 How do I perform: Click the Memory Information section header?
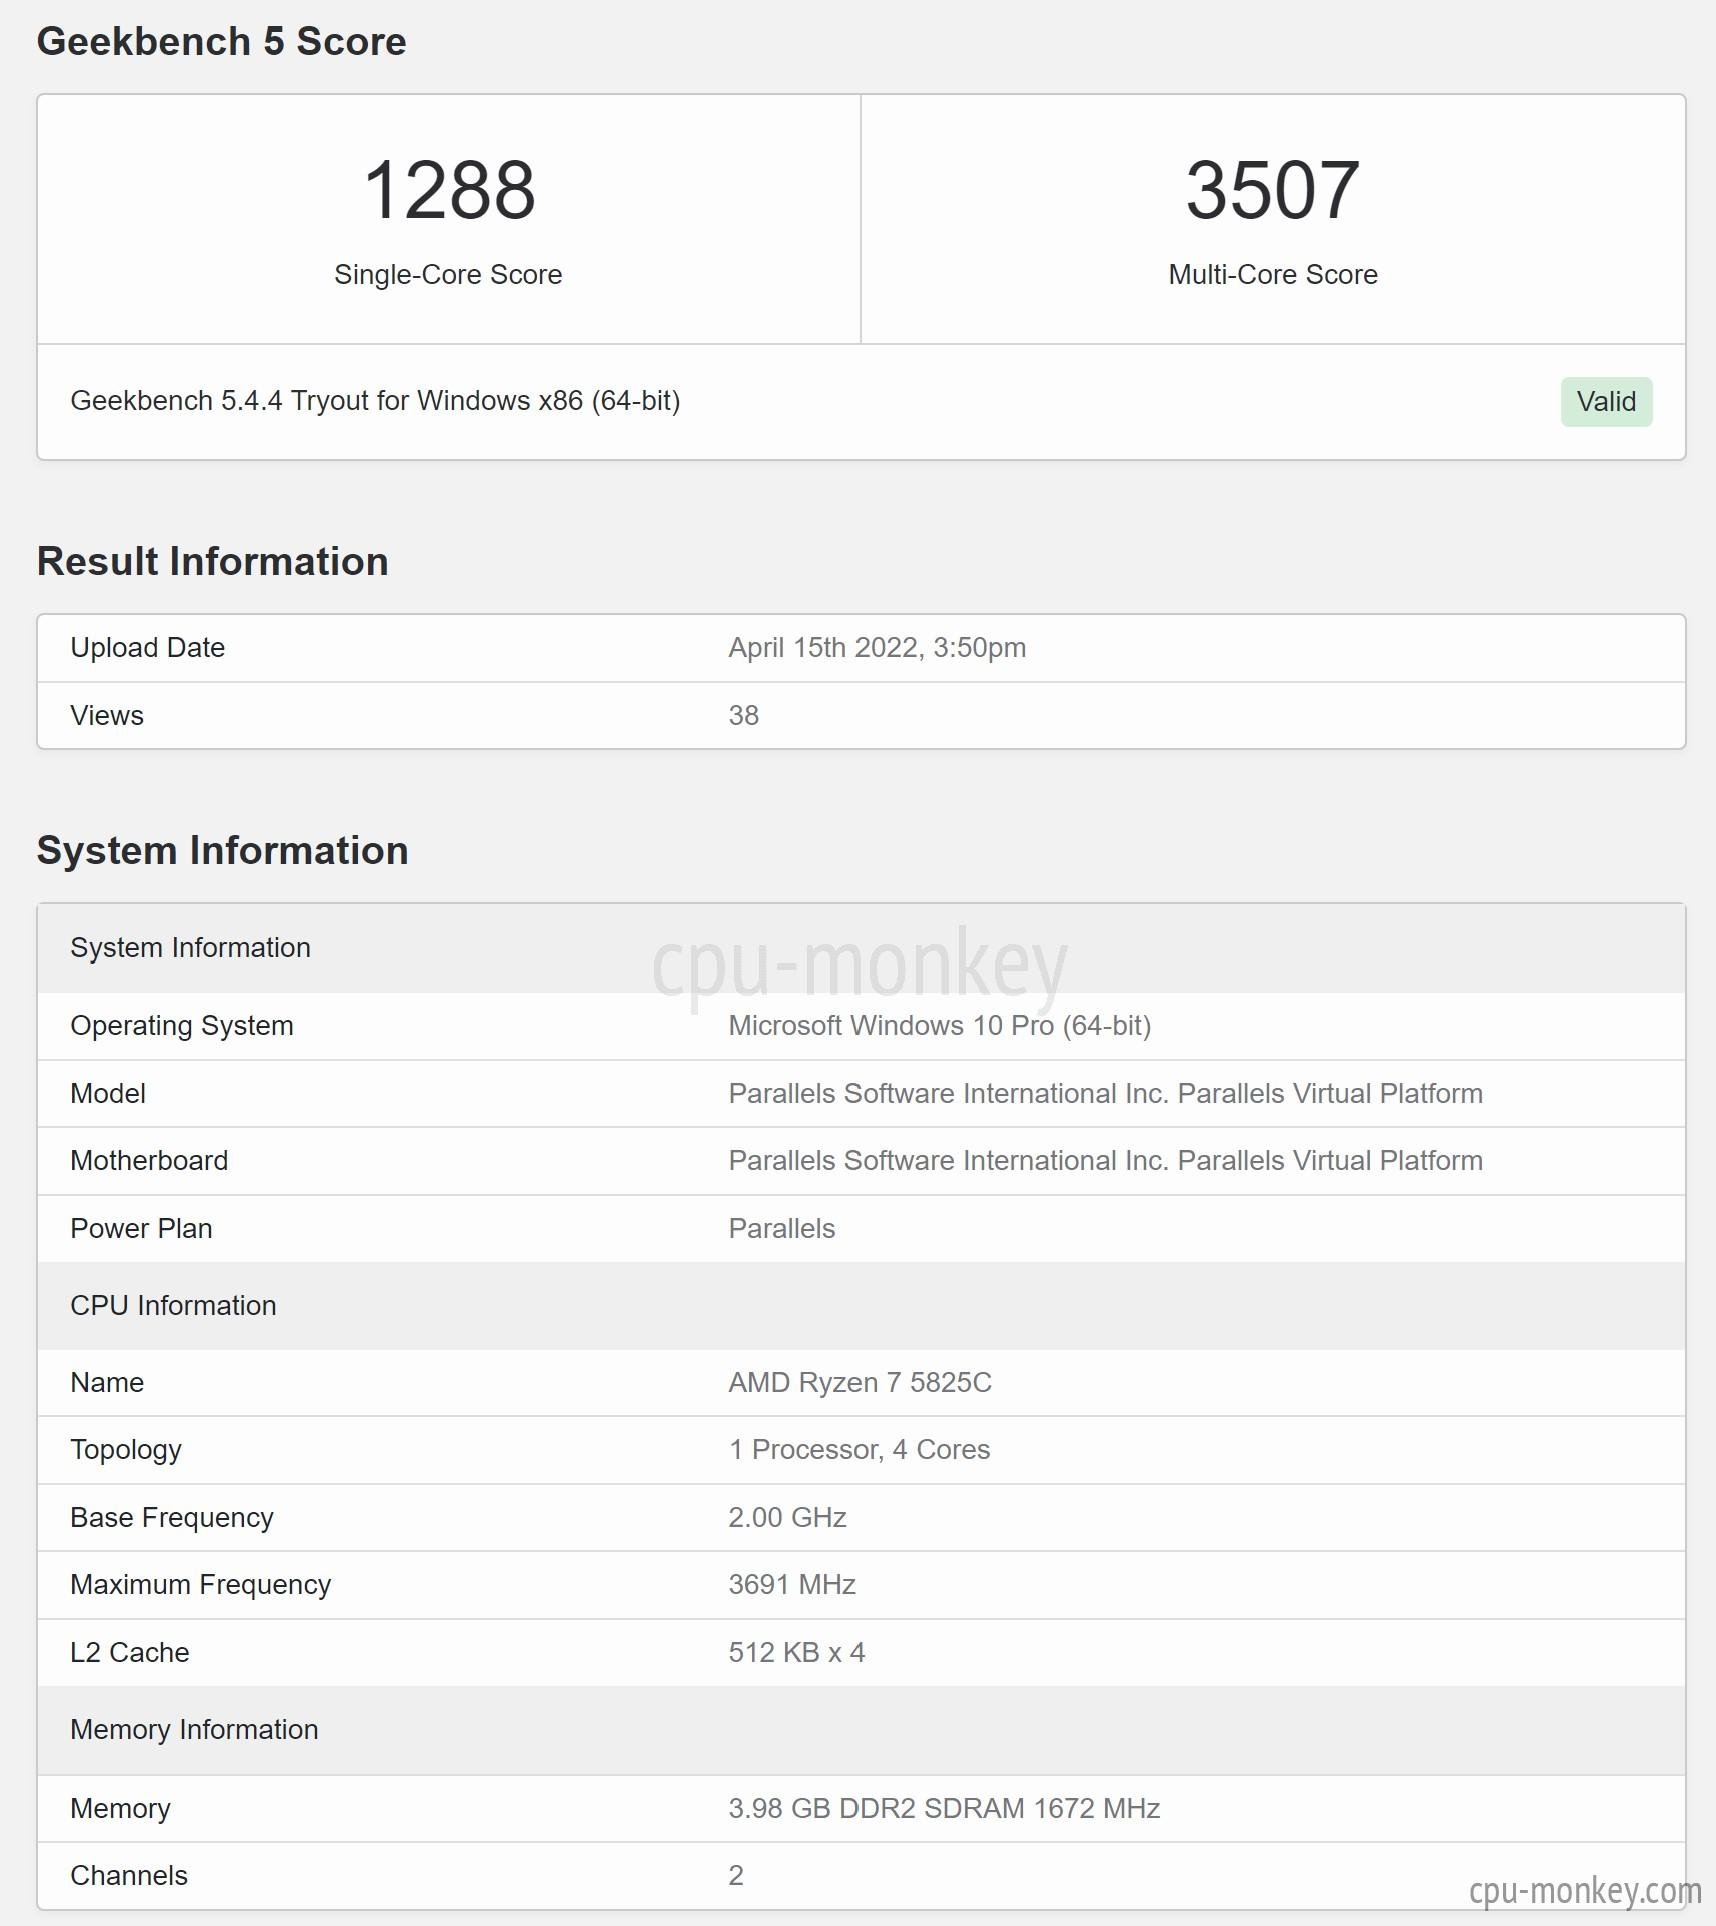(x=861, y=1731)
